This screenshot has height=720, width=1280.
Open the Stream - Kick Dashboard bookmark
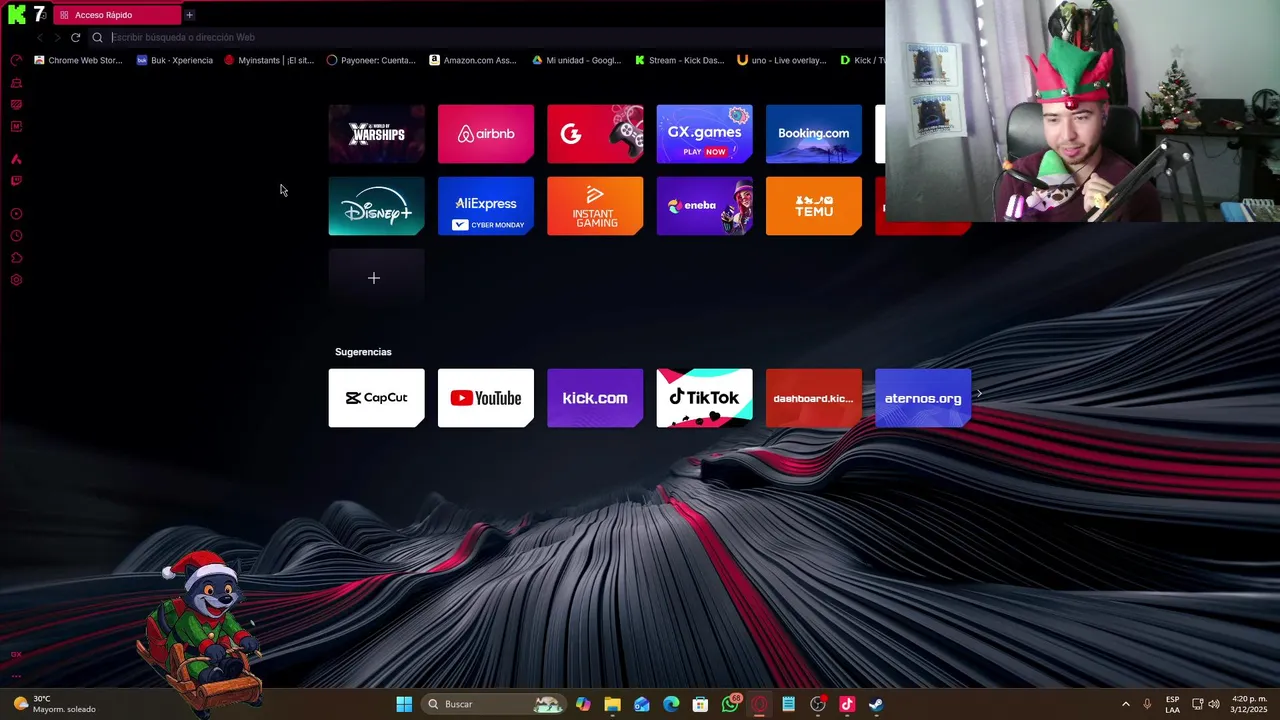(x=679, y=60)
